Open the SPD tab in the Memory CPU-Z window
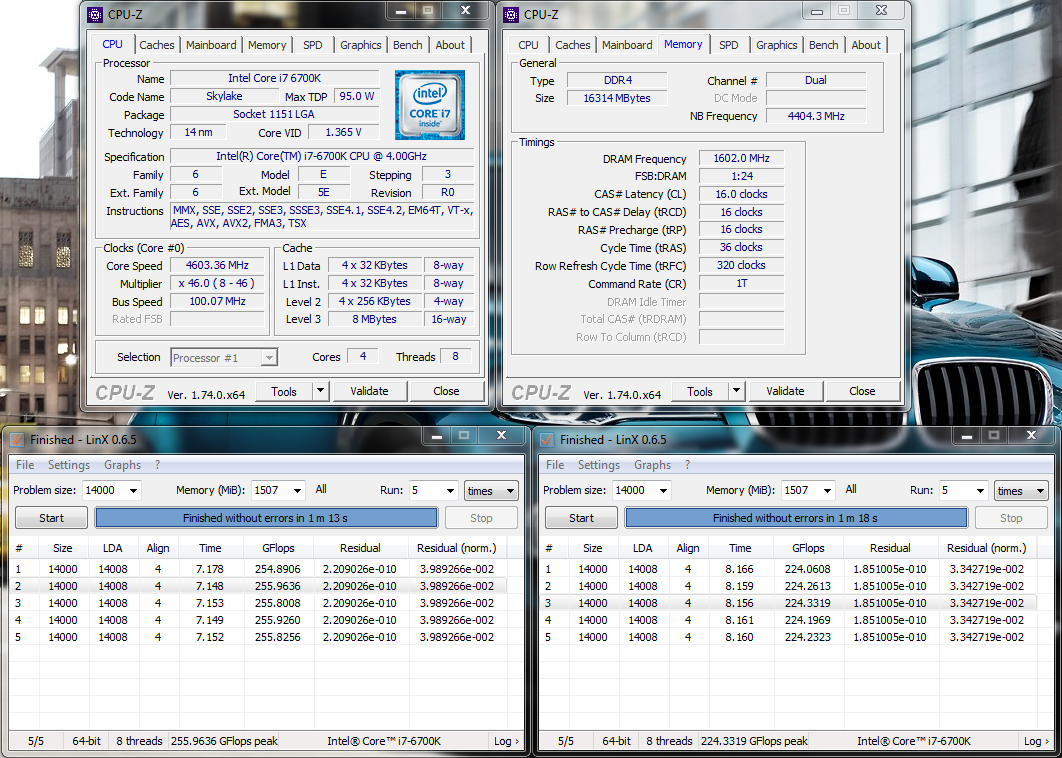The height and width of the screenshot is (758, 1062). point(729,45)
